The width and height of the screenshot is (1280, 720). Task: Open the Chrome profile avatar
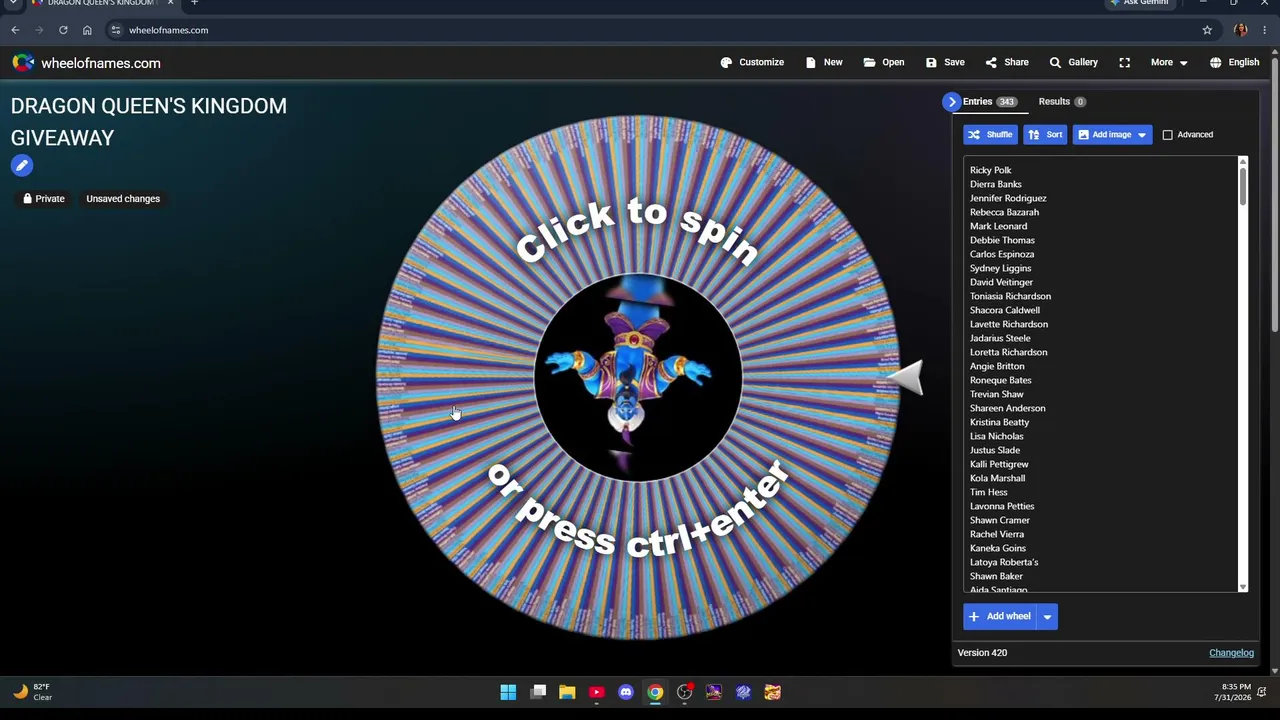pyautogui.click(x=1240, y=30)
